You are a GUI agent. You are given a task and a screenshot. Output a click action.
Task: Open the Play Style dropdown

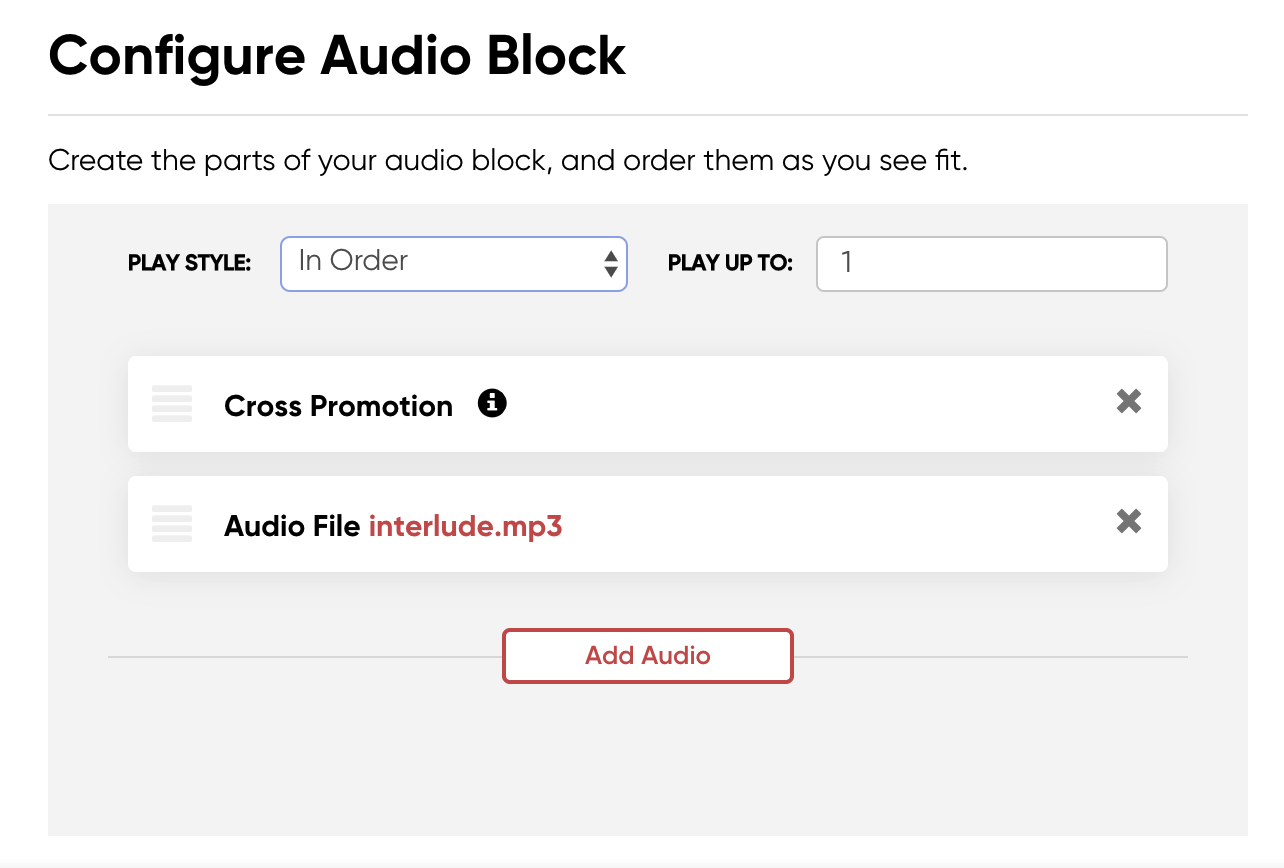click(453, 264)
